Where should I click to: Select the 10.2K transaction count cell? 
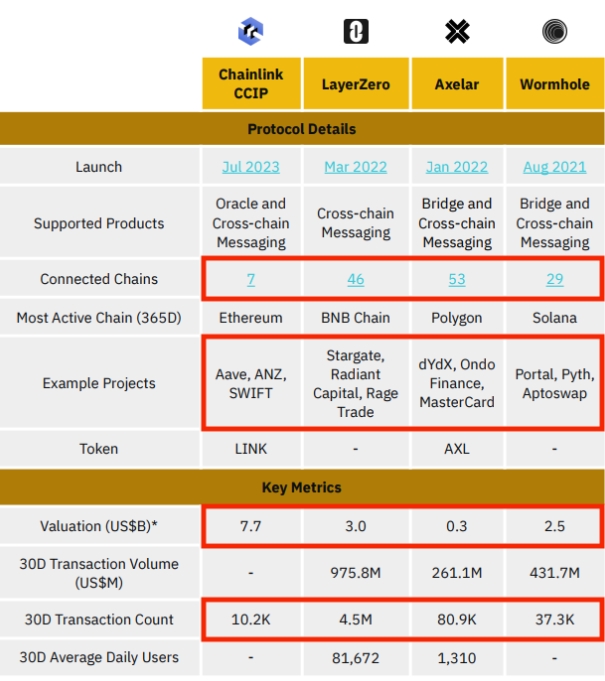tap(251, 619)
